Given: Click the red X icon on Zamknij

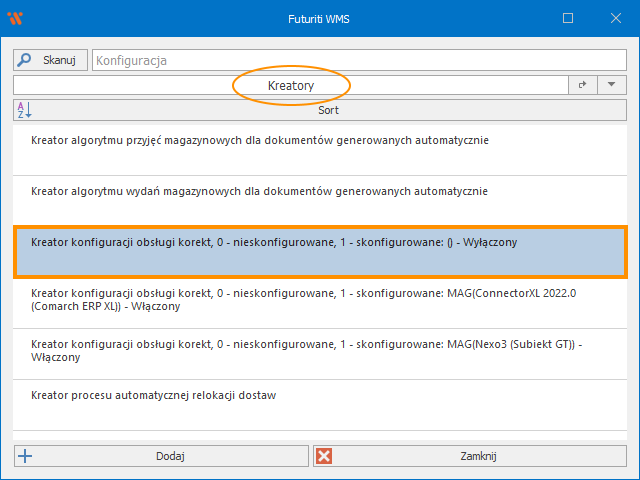Looking at the screenshot, I should click(324, 456).
